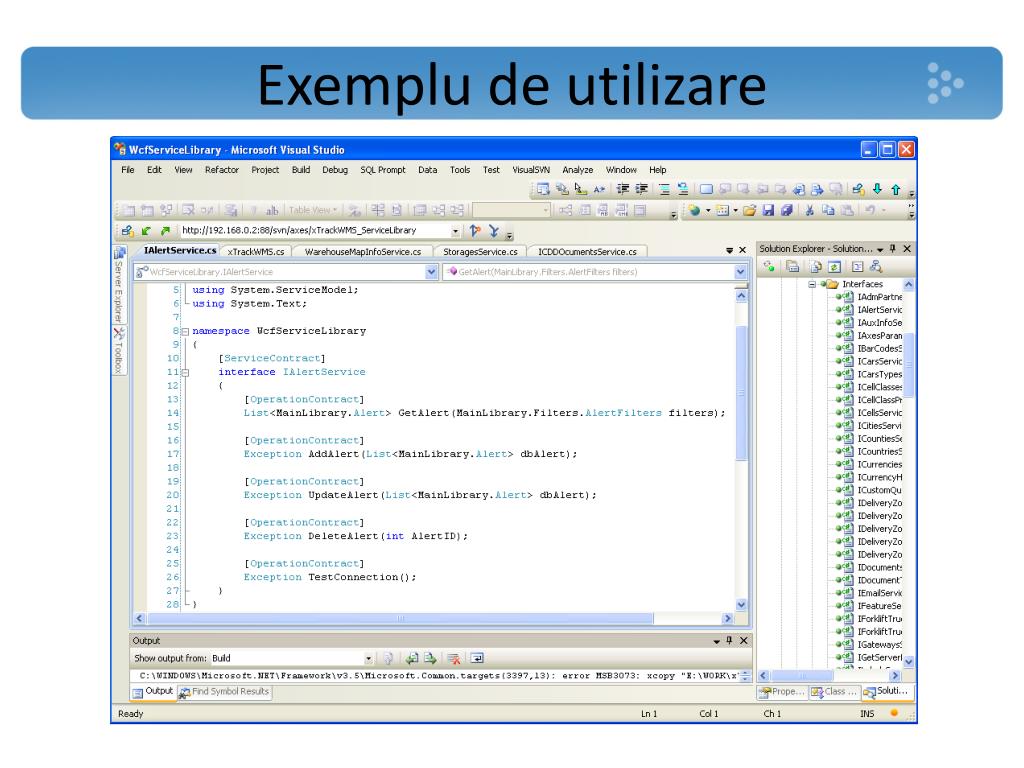Image resolution: width=1024 pixels, height=768 pixels.
Task: Switch to WarehouseMapInfoService.cs tab
Action: [x=362, y=251]
